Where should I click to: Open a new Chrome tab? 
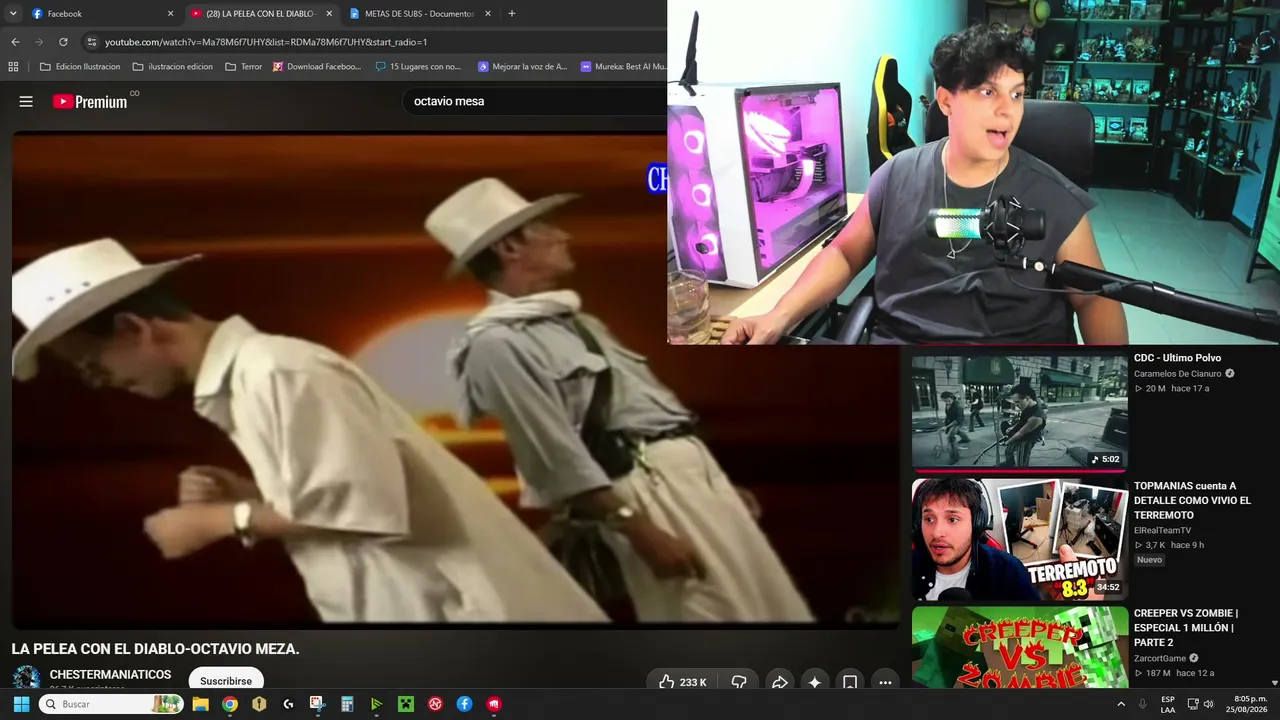(x=512, y=14)
